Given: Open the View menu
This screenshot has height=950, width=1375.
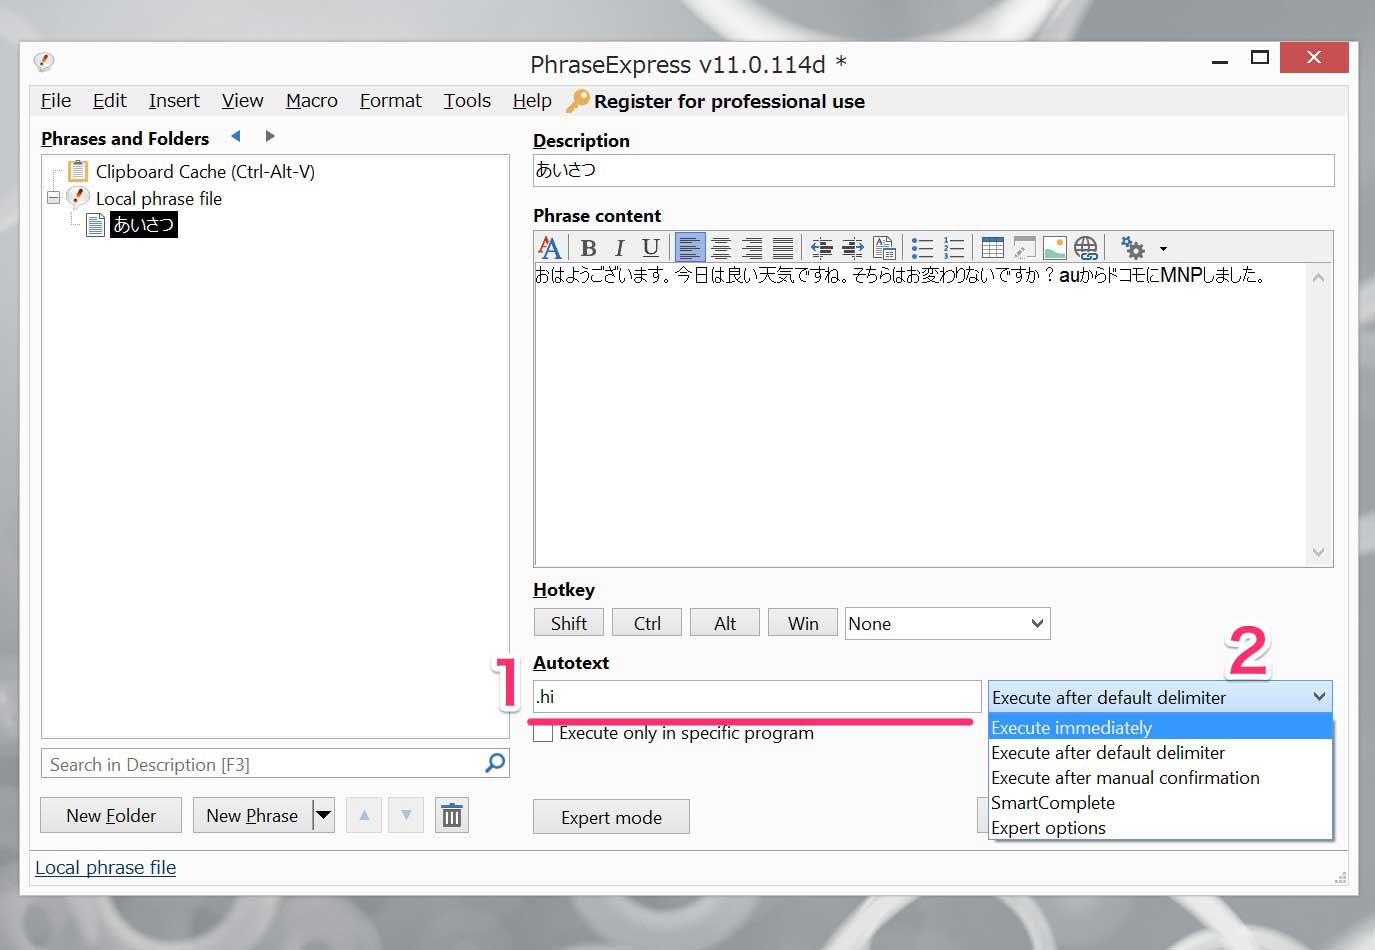Looking at the screenshot, I should click(x=243, y=101).
